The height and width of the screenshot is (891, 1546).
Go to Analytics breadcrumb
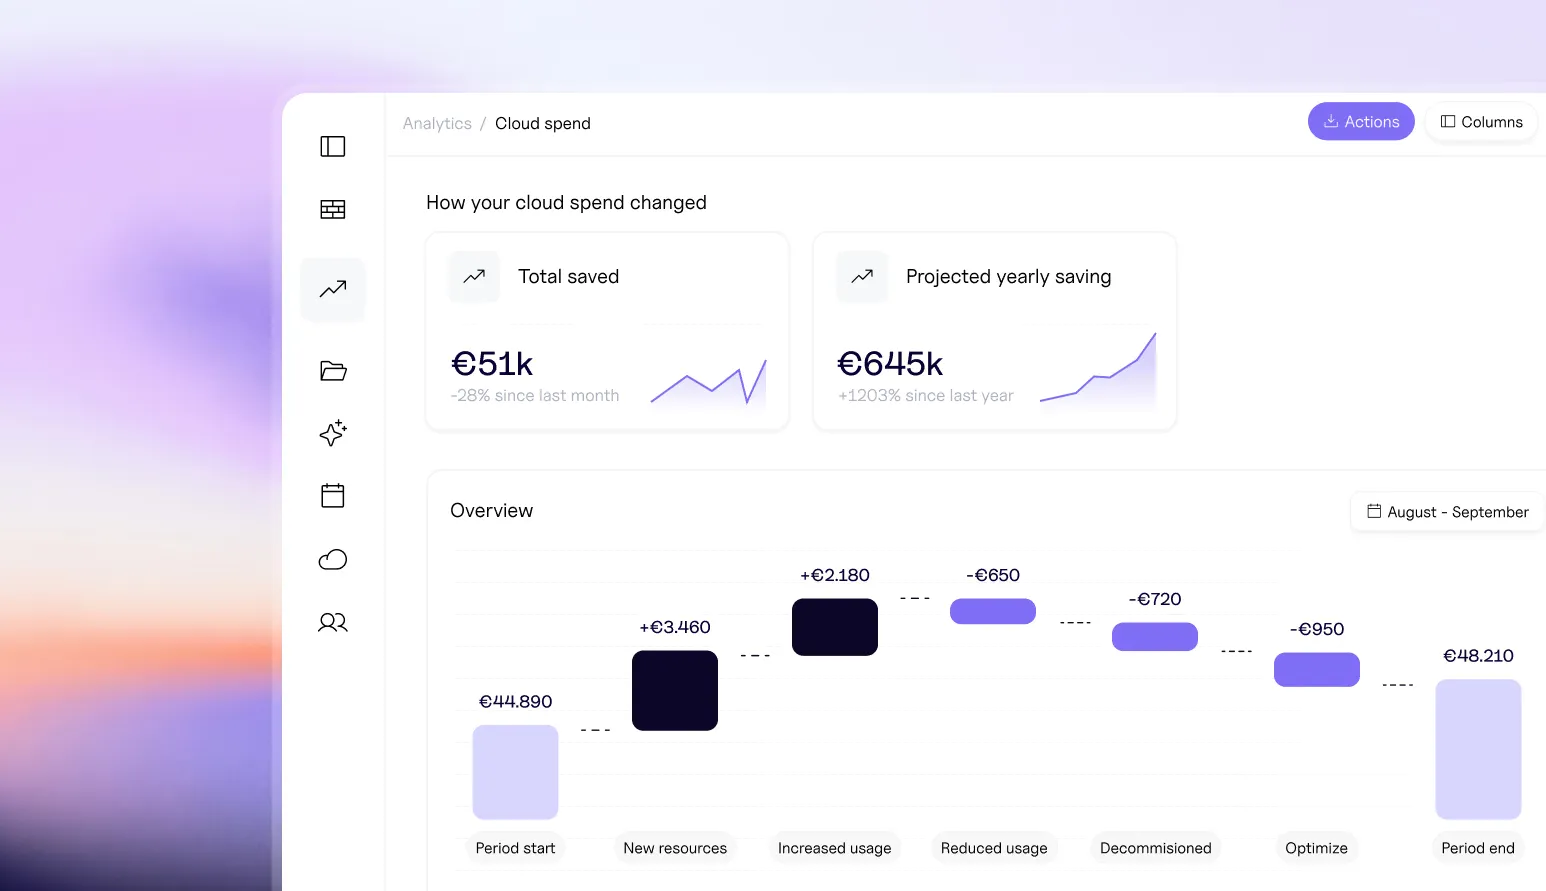coord(437,123)
